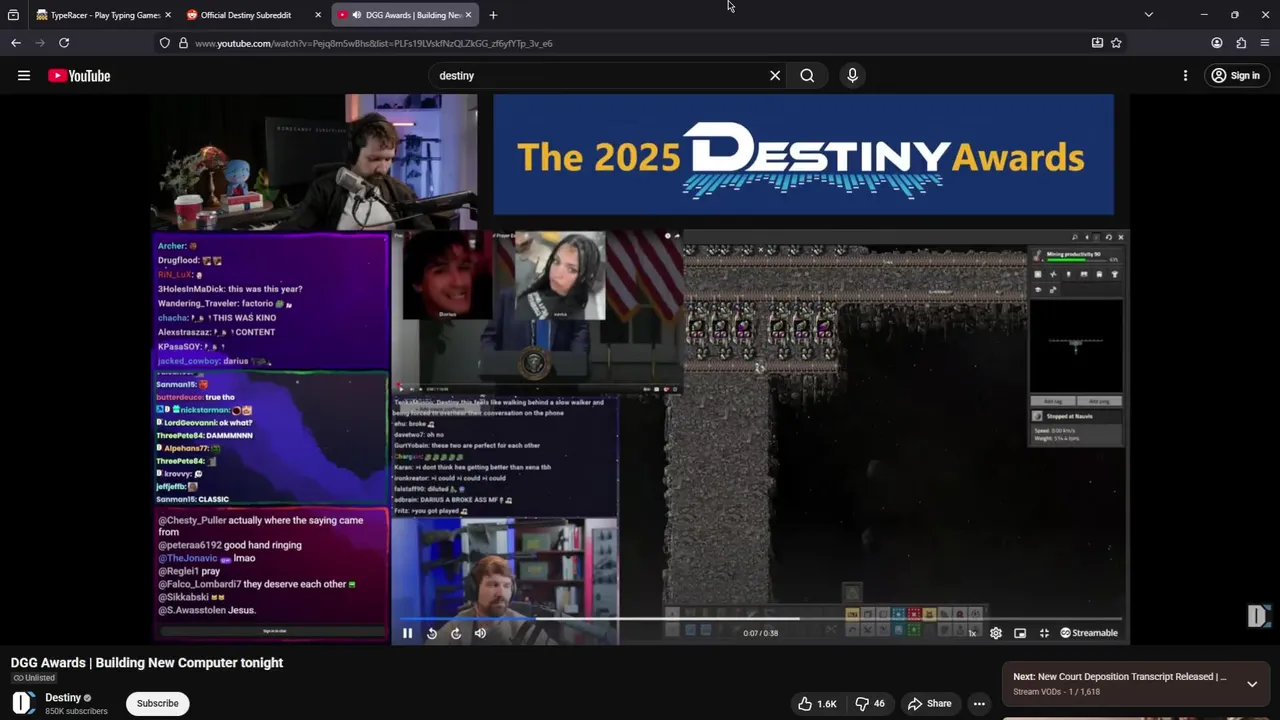Go to the YouTube home logo

(x=79, y=76)
